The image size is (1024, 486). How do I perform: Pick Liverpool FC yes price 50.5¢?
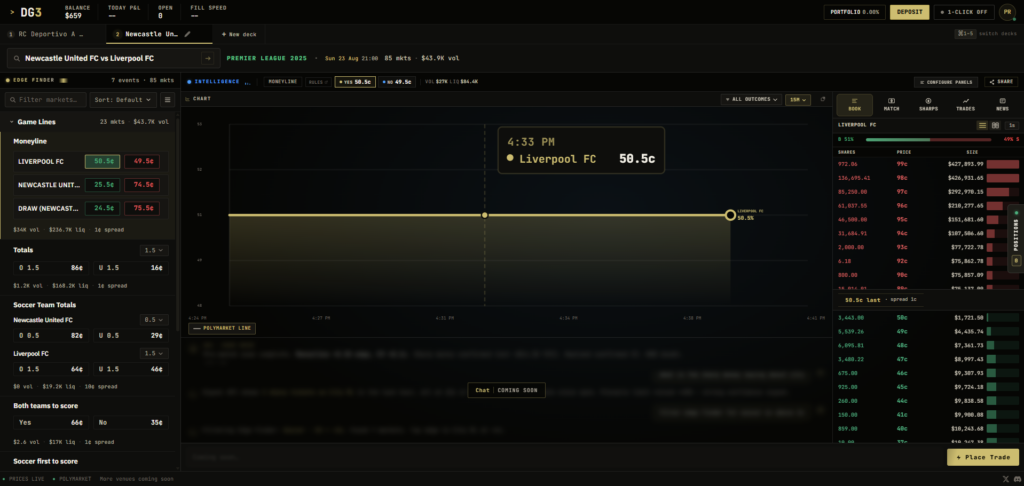(103, 161)
